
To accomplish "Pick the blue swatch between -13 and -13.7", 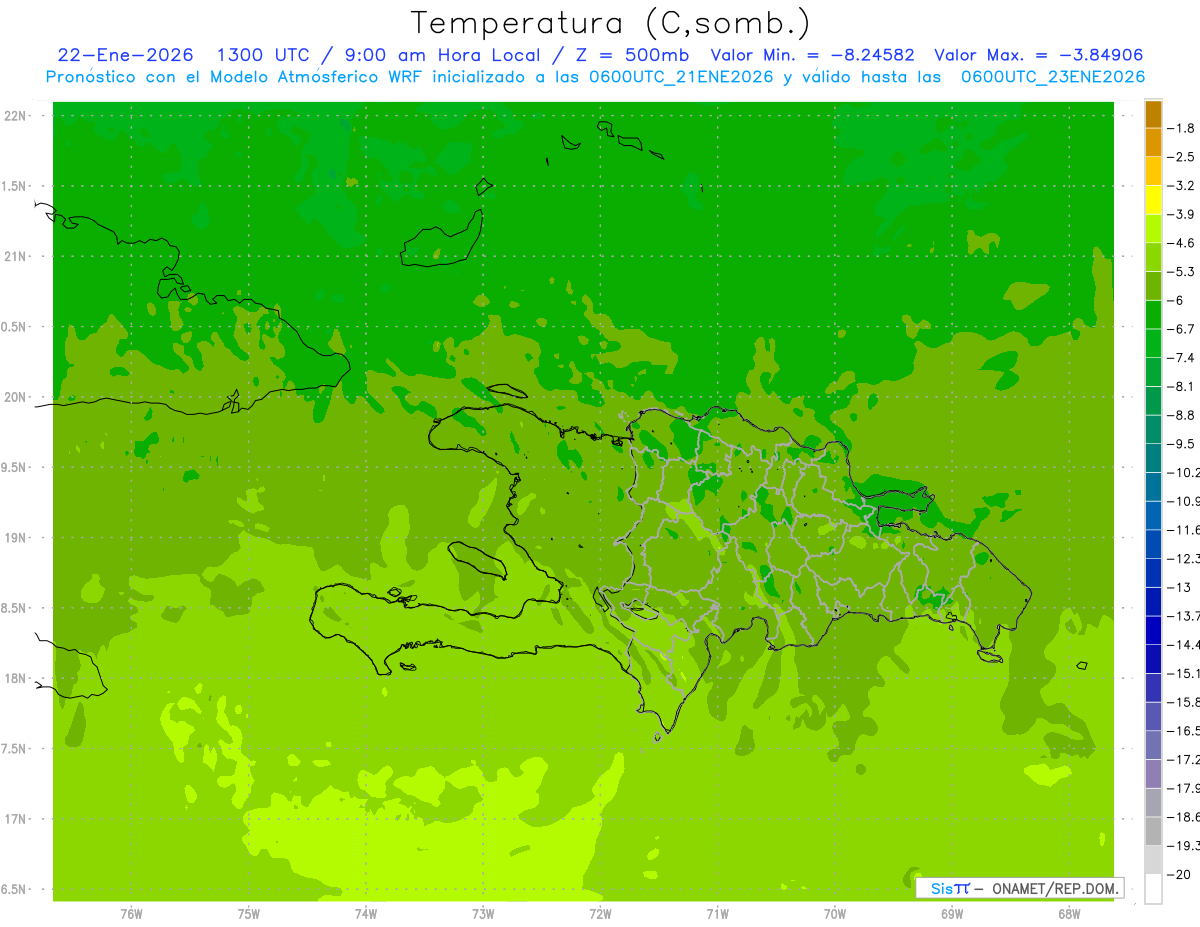I will [x=1153, y=601].
